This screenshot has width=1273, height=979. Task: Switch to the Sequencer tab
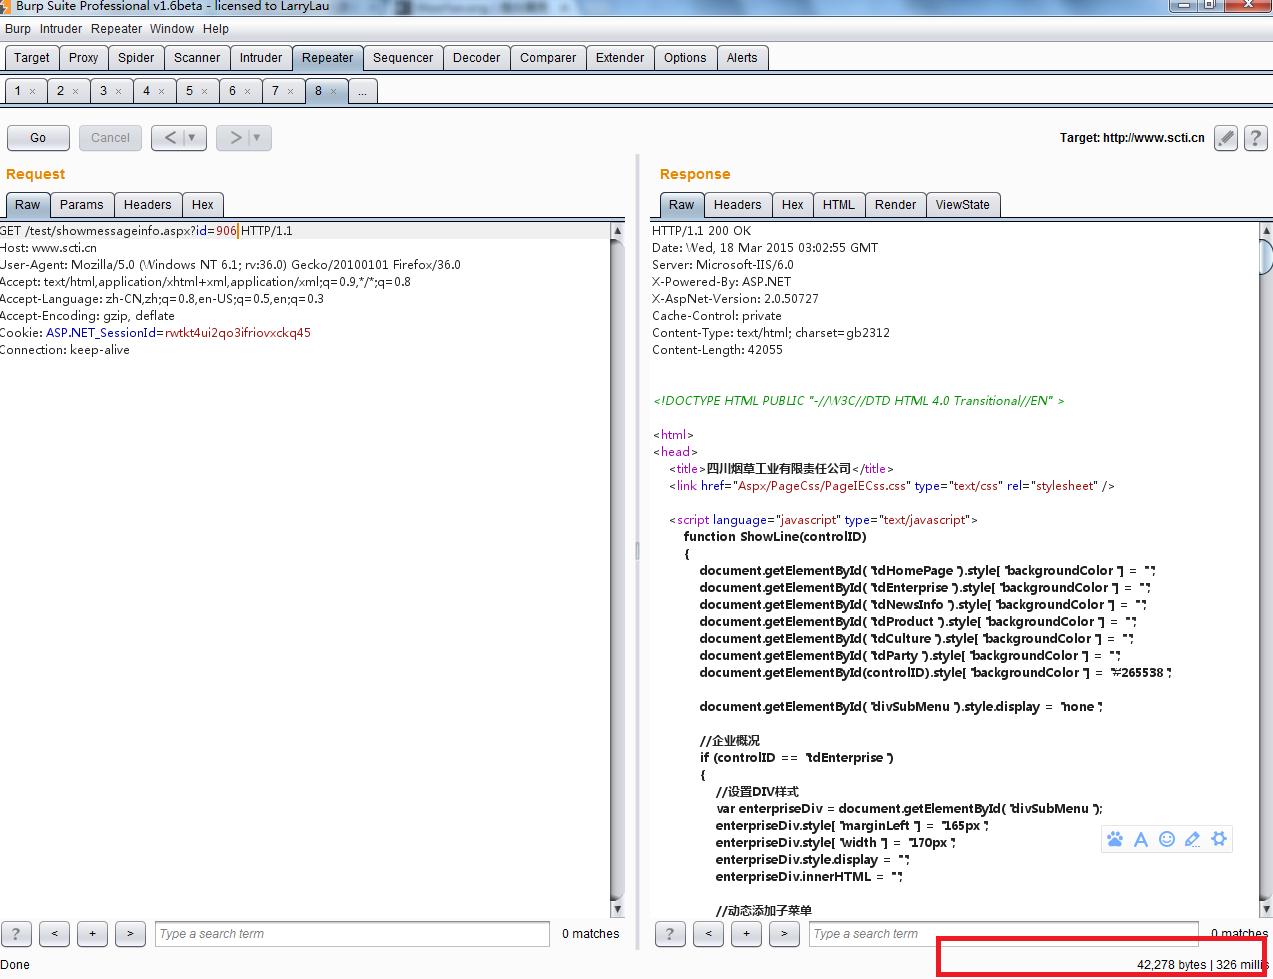click(403, 58)
